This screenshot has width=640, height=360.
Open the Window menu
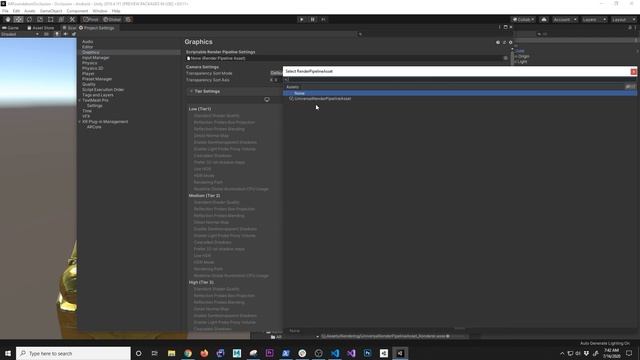pos(100,11)
